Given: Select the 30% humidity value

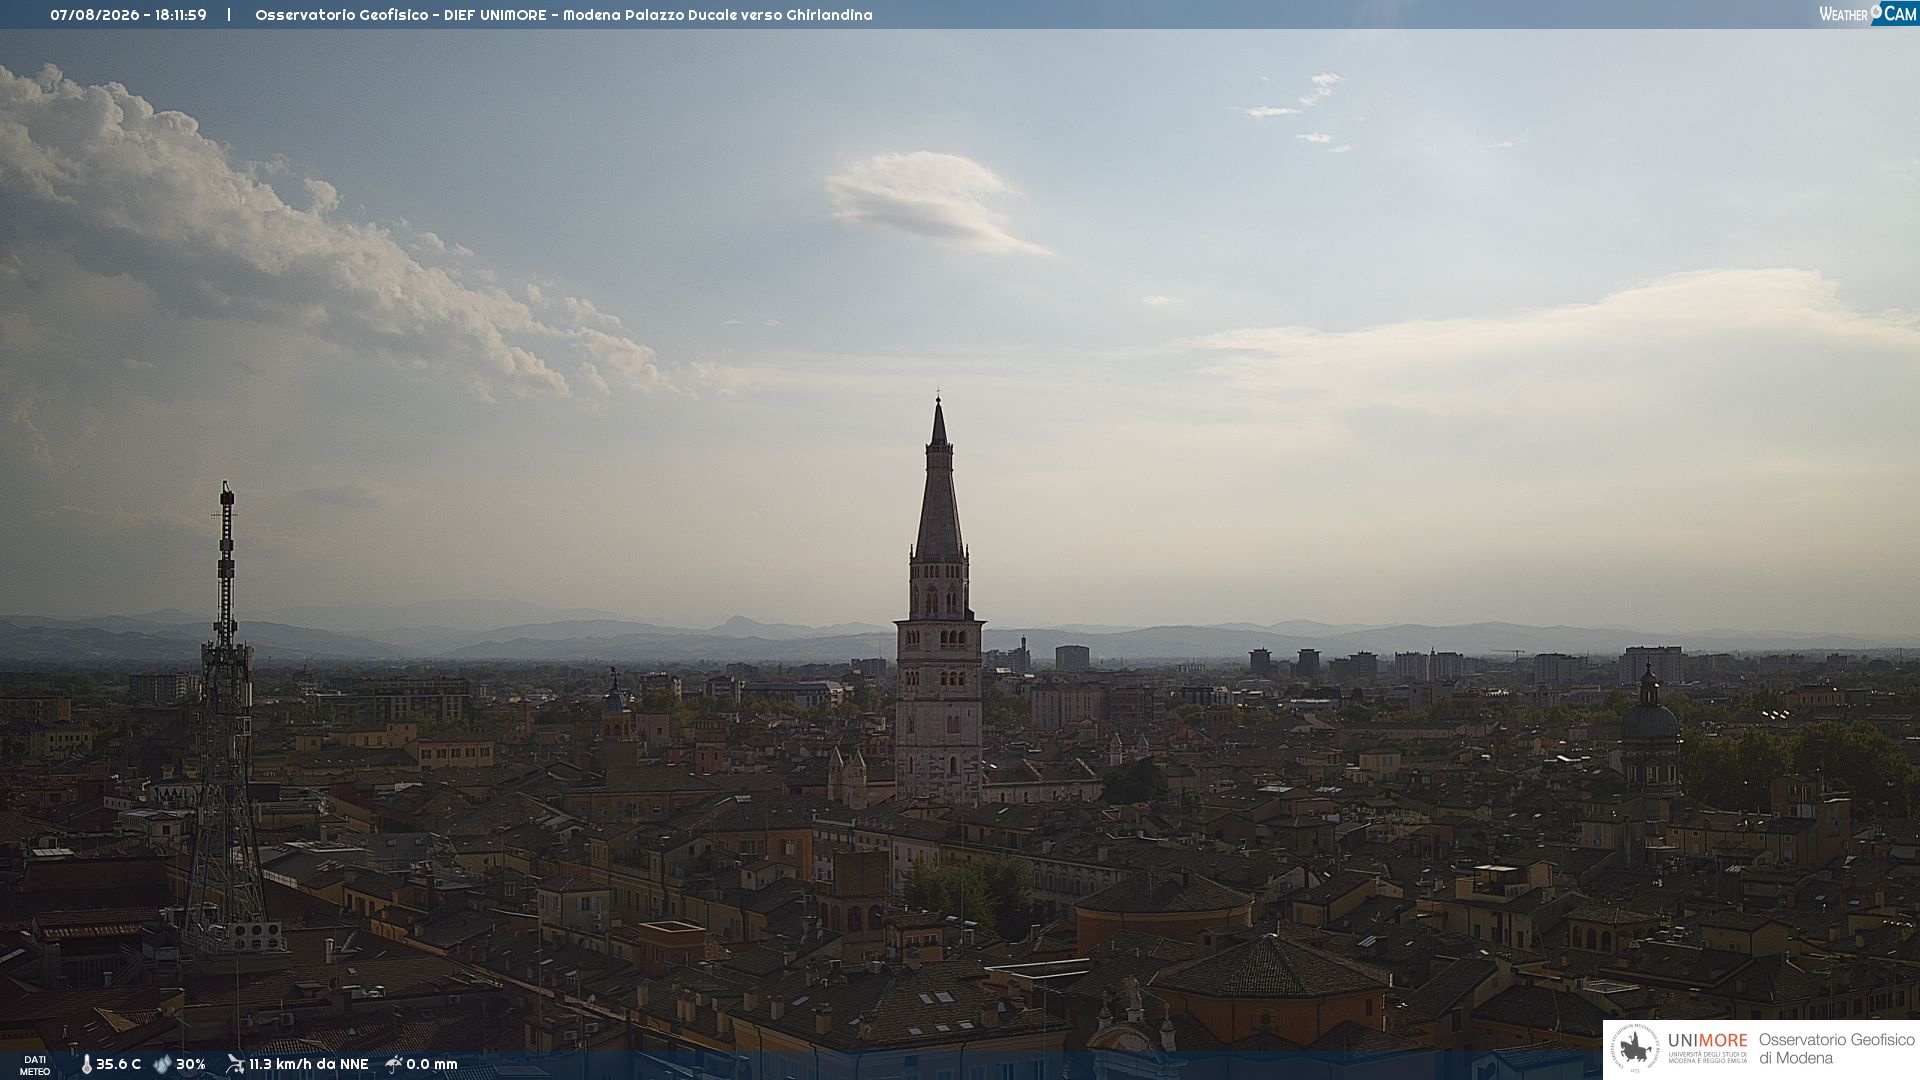Looking at the screenshot, I should coord(191,1065).
